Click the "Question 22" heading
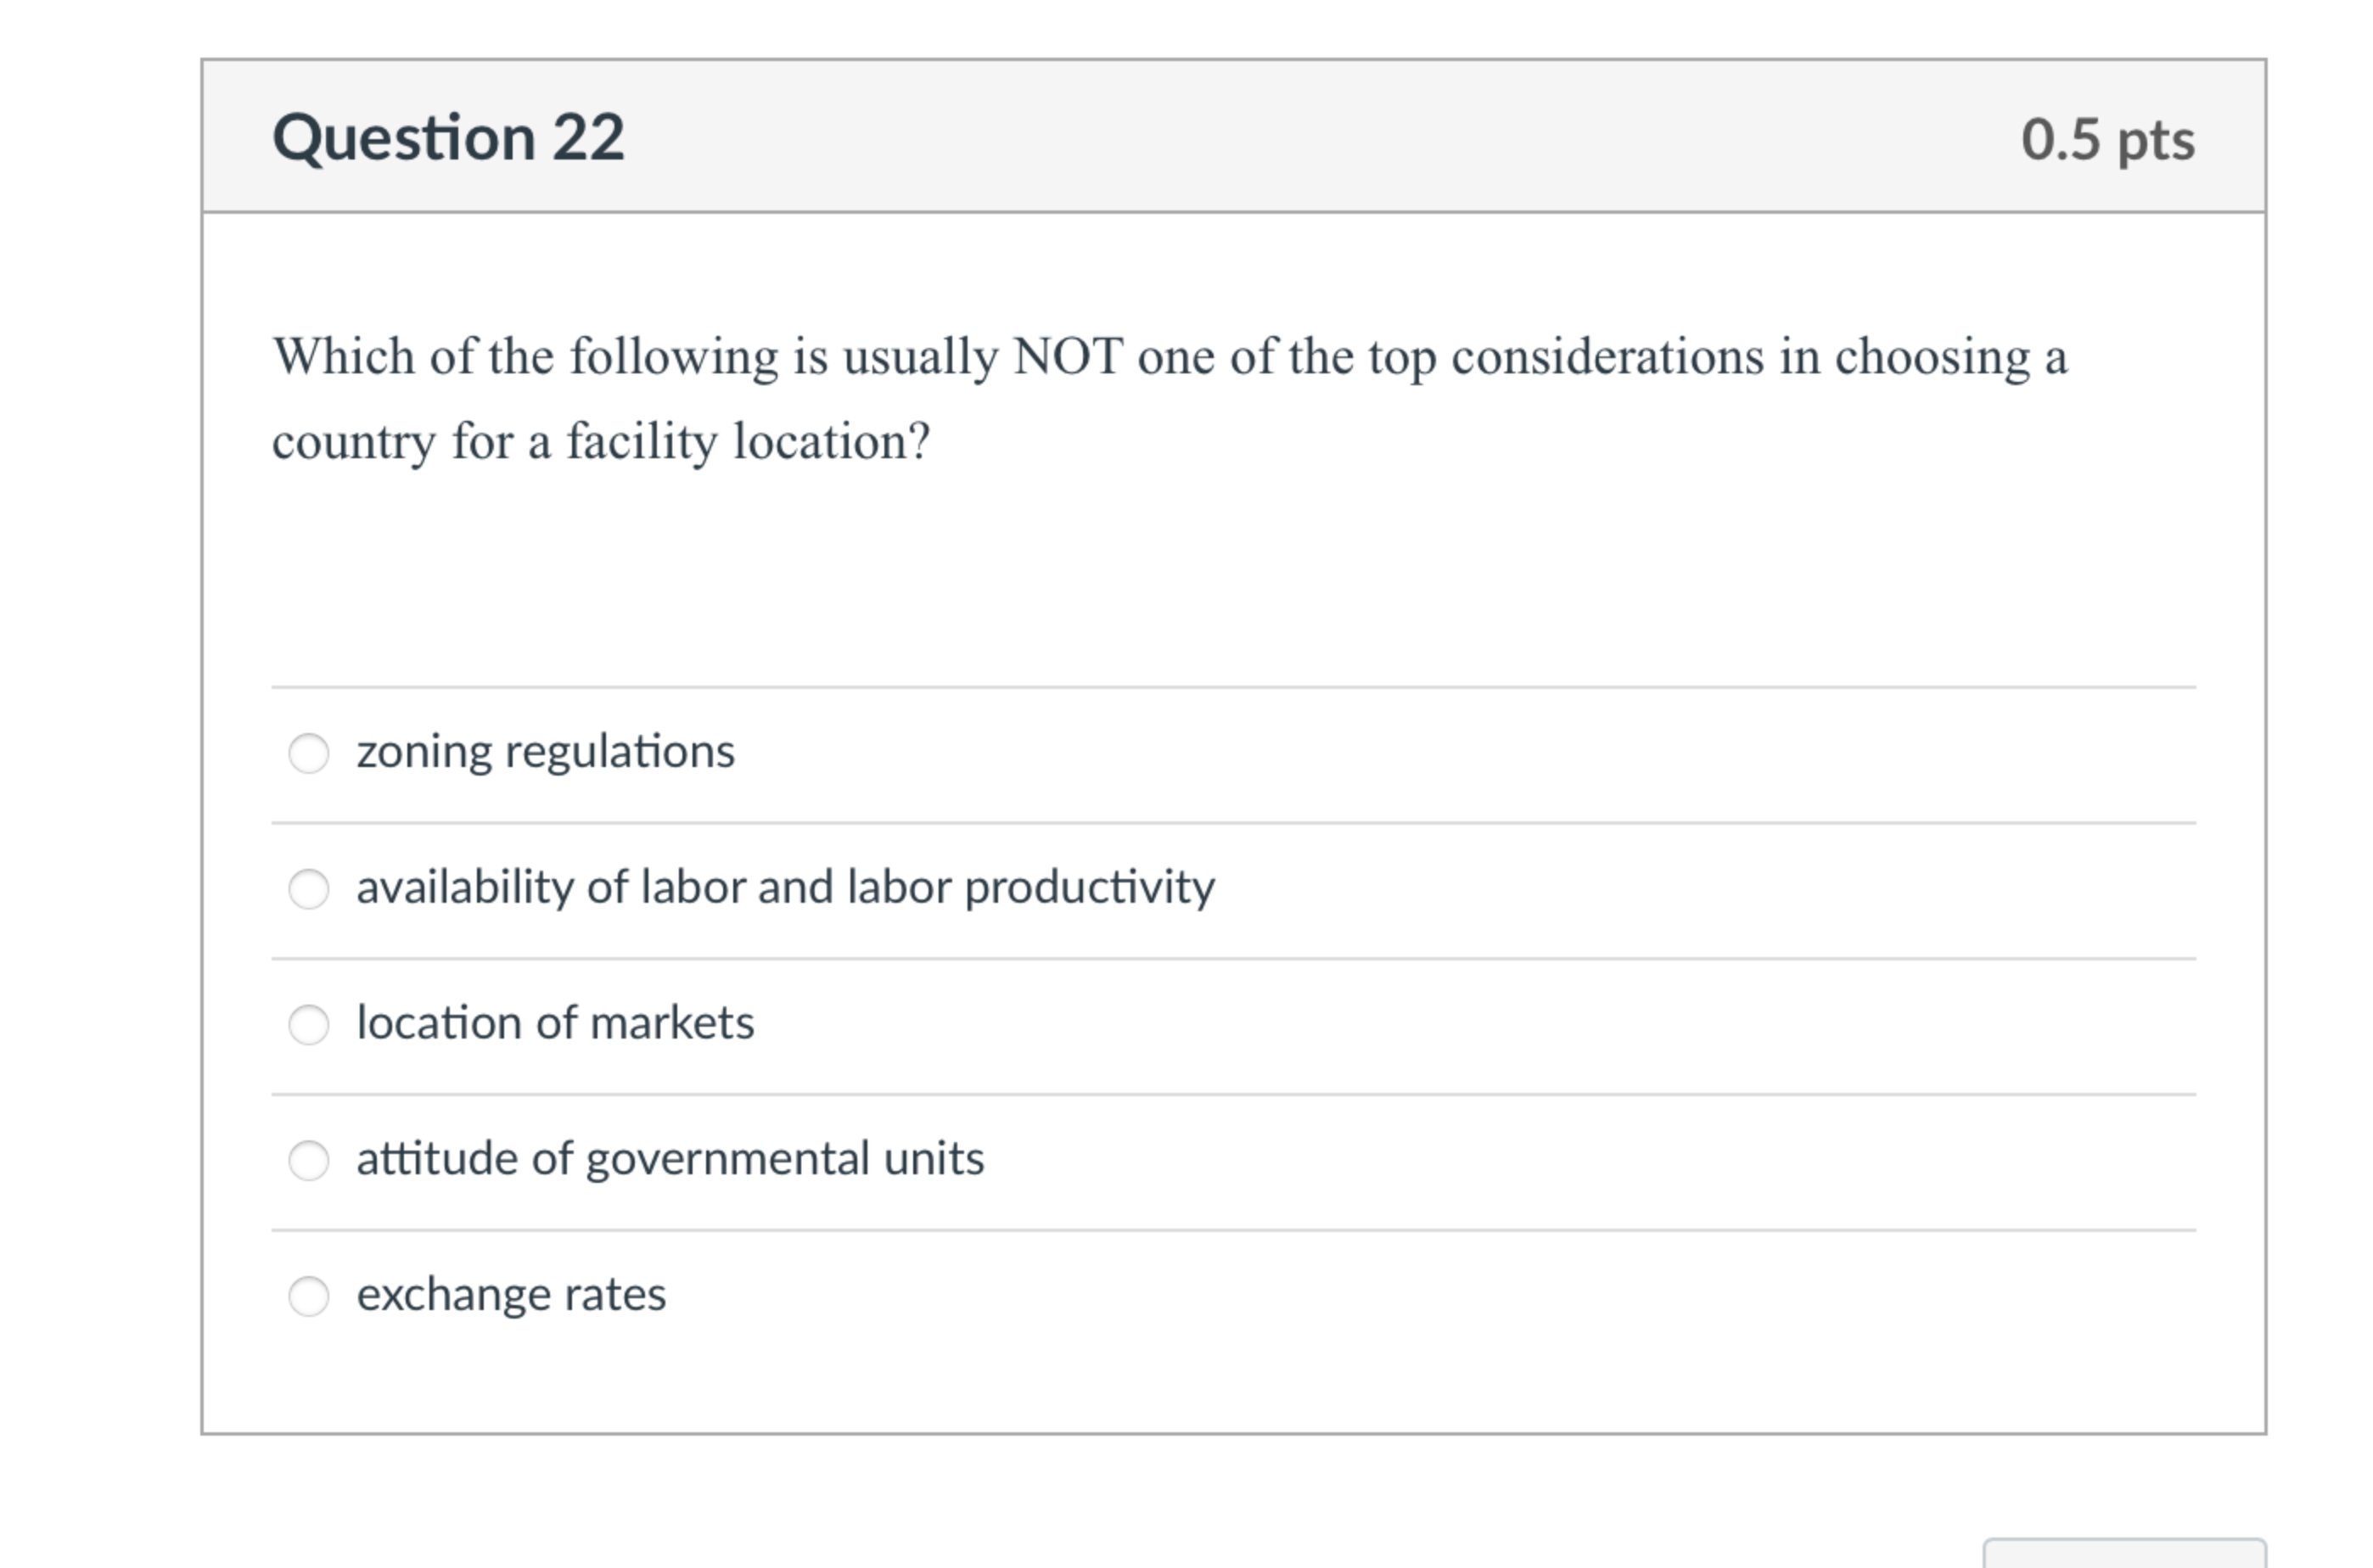 (452, 136)
